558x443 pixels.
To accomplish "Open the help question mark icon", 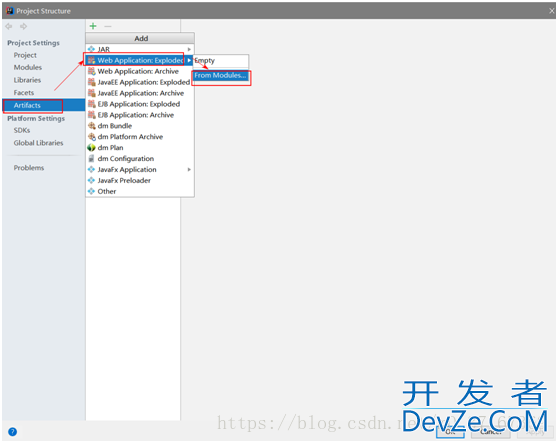I will tap(12, 432).
